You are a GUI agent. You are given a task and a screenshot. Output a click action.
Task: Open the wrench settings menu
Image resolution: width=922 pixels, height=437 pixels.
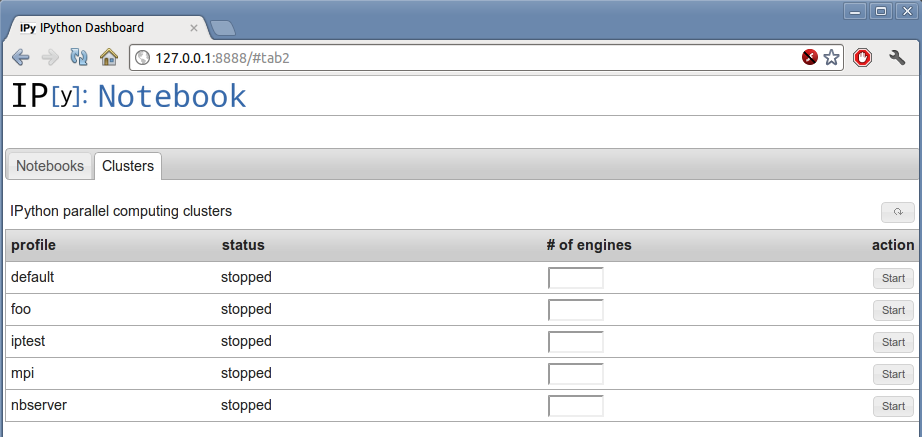[x=897, y=57]
